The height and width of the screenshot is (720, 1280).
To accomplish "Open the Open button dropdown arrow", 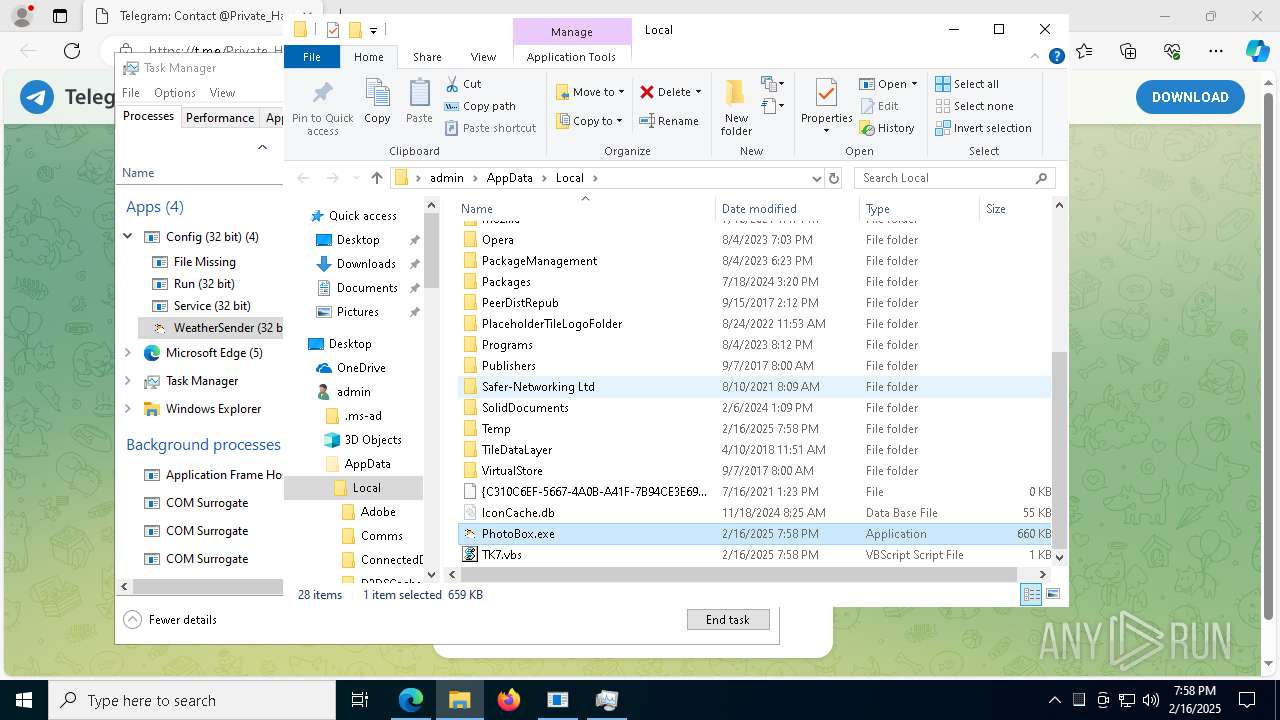I will tap(913, 84).
